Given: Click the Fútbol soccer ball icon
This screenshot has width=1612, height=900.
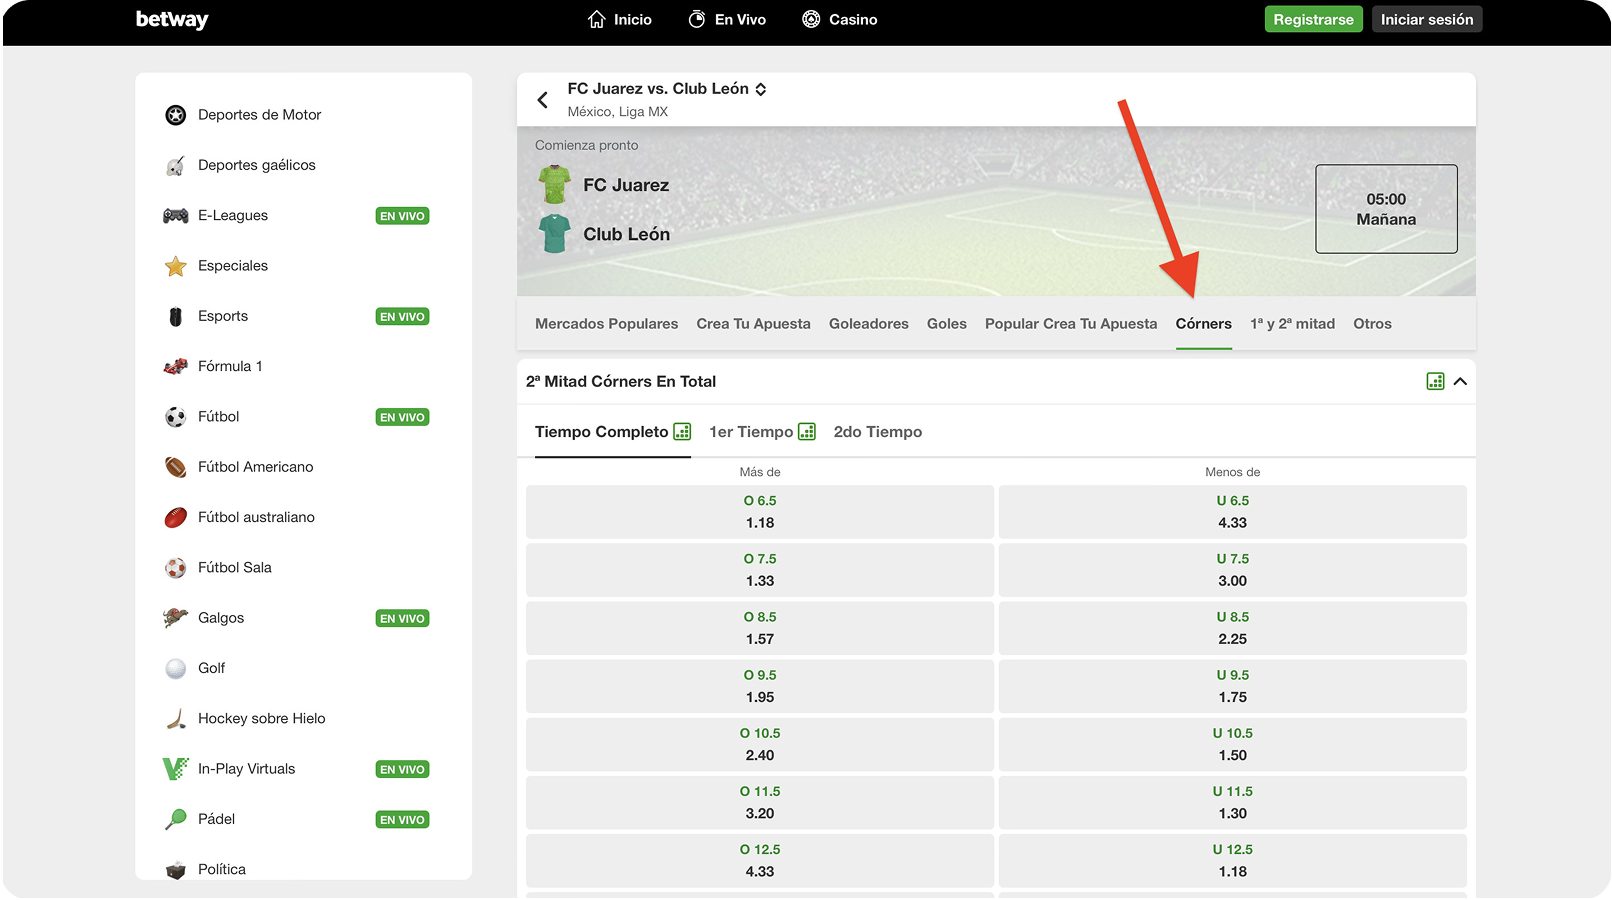Looking at the screenshot, I should tap(176, 417).
